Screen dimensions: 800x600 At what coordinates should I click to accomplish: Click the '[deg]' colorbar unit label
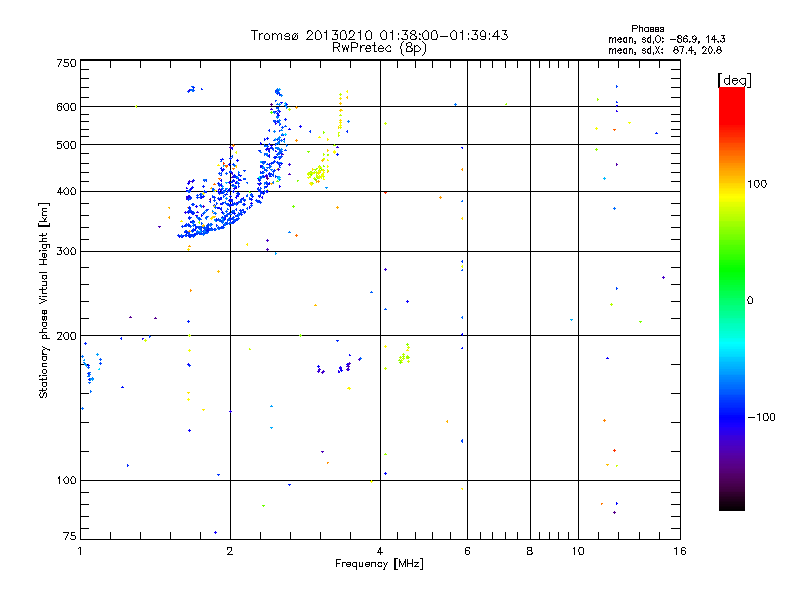point(734,80)
